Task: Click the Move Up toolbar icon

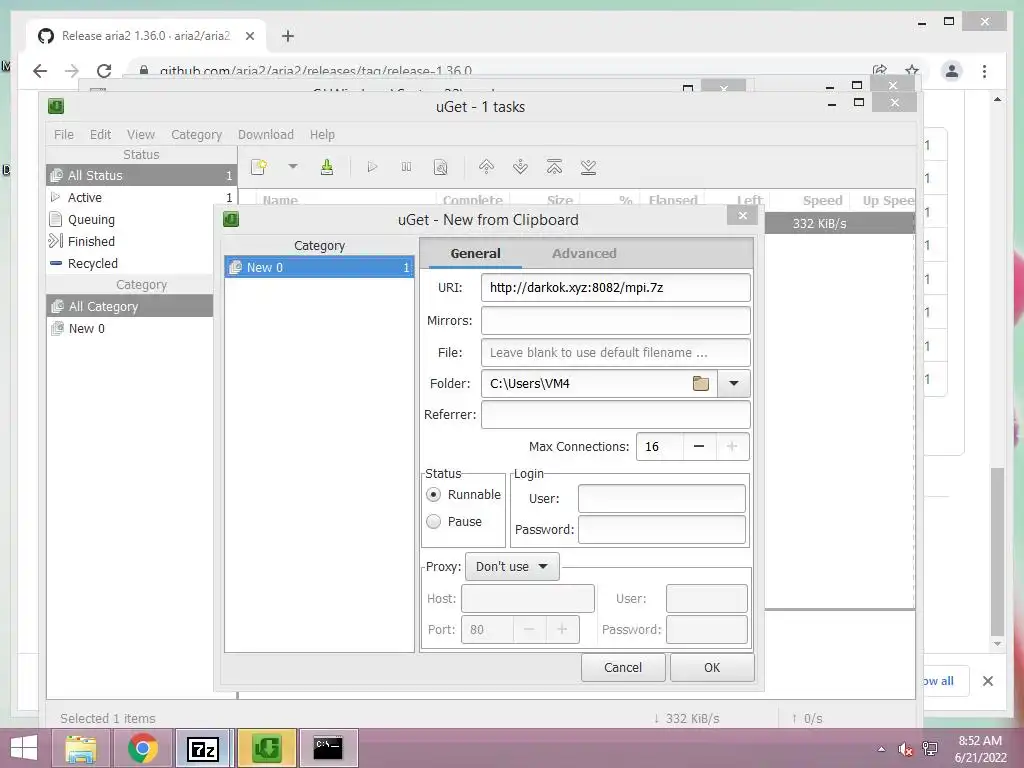Action: pos(487,167)
